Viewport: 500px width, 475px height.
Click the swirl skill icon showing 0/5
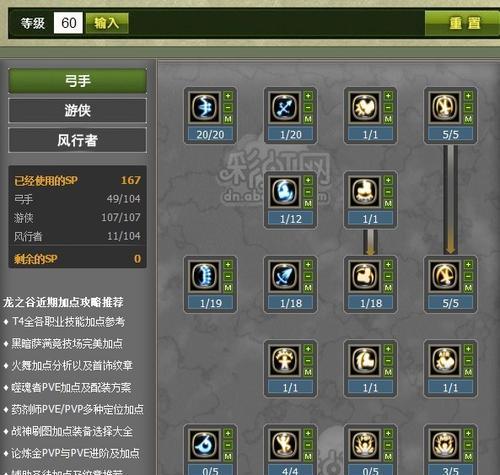tap(205, 445)
